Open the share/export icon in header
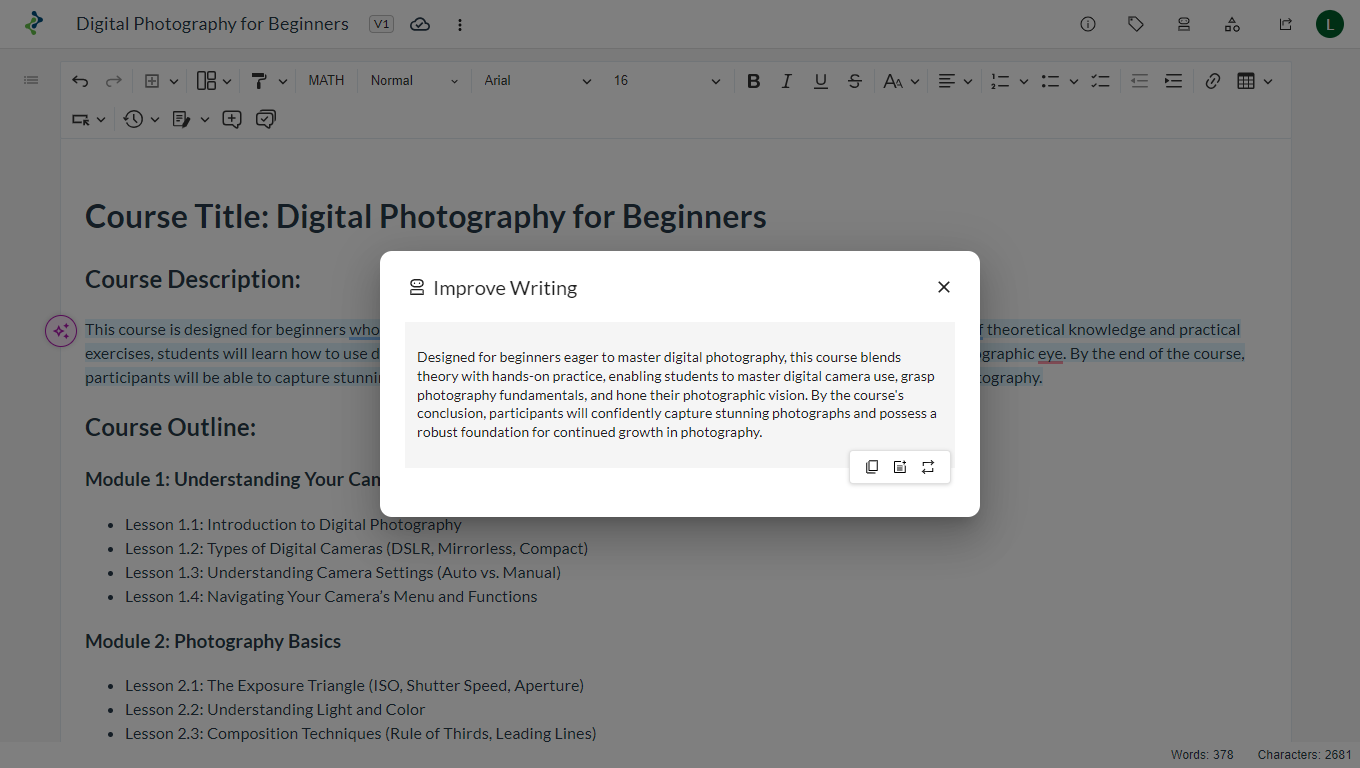This screenshot has height=768, width=1360. pyautogui.click(x=1285, y=24)
